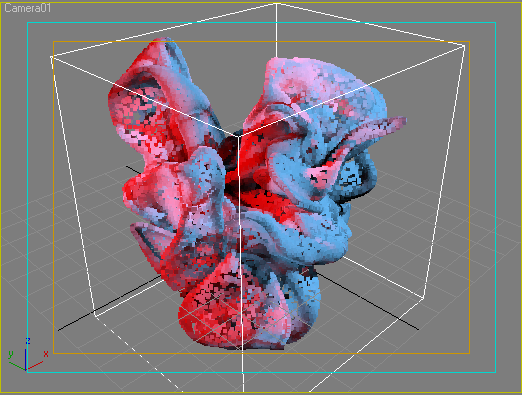Click the XYZ axis tripod indicator
This screenshot has height=395, width=522.
[28, 354]
